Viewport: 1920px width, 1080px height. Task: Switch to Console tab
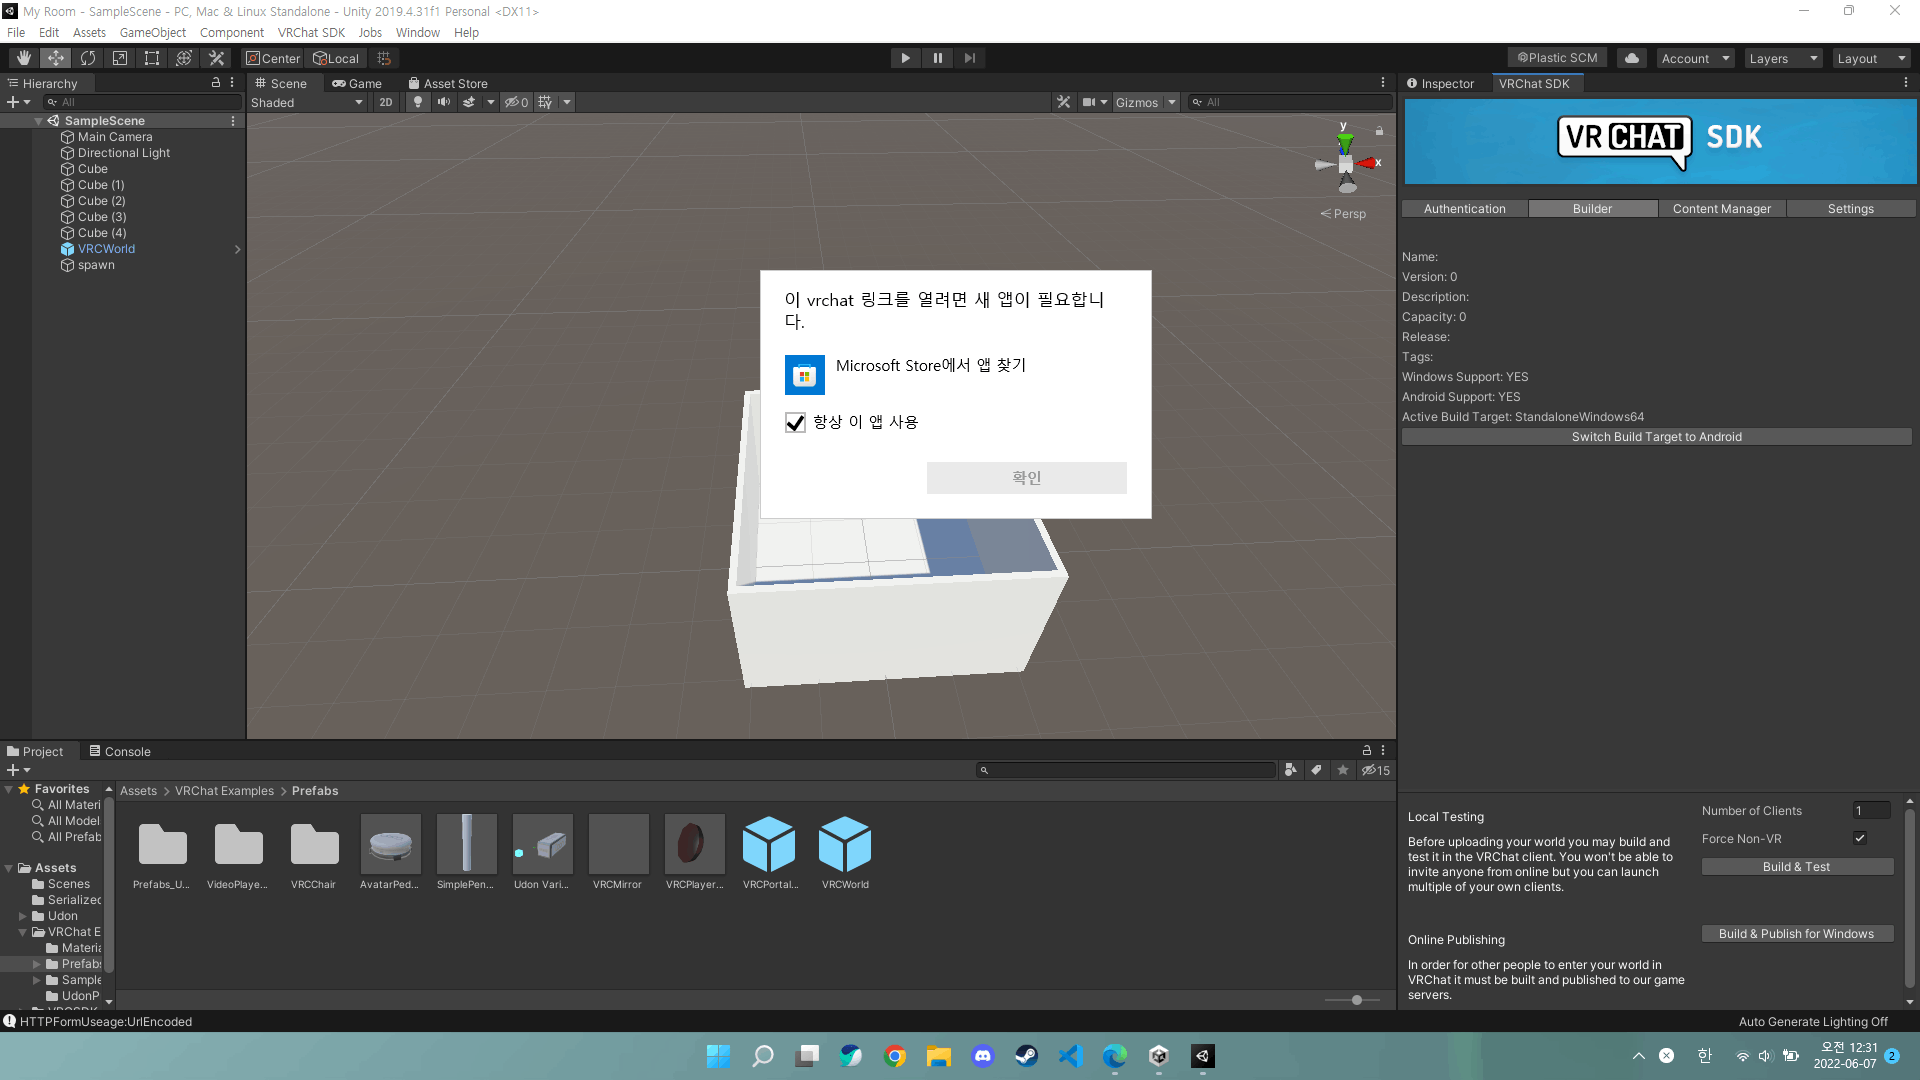tap(120, 751)
